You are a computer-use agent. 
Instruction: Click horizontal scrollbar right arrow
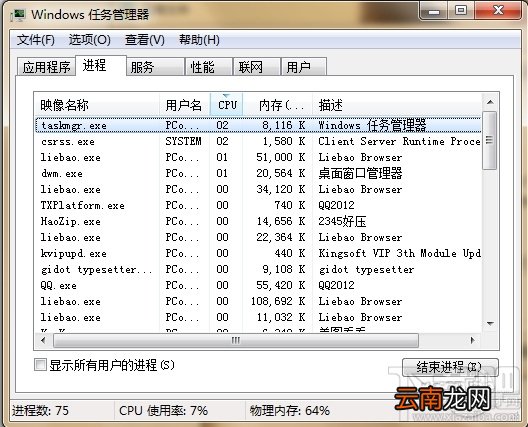coord(473,340)
